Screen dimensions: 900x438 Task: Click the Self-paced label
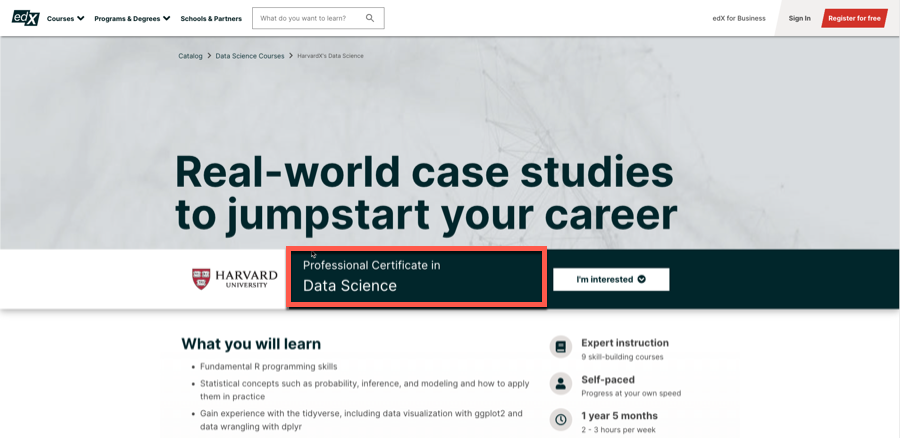click(x=608, y=379)
